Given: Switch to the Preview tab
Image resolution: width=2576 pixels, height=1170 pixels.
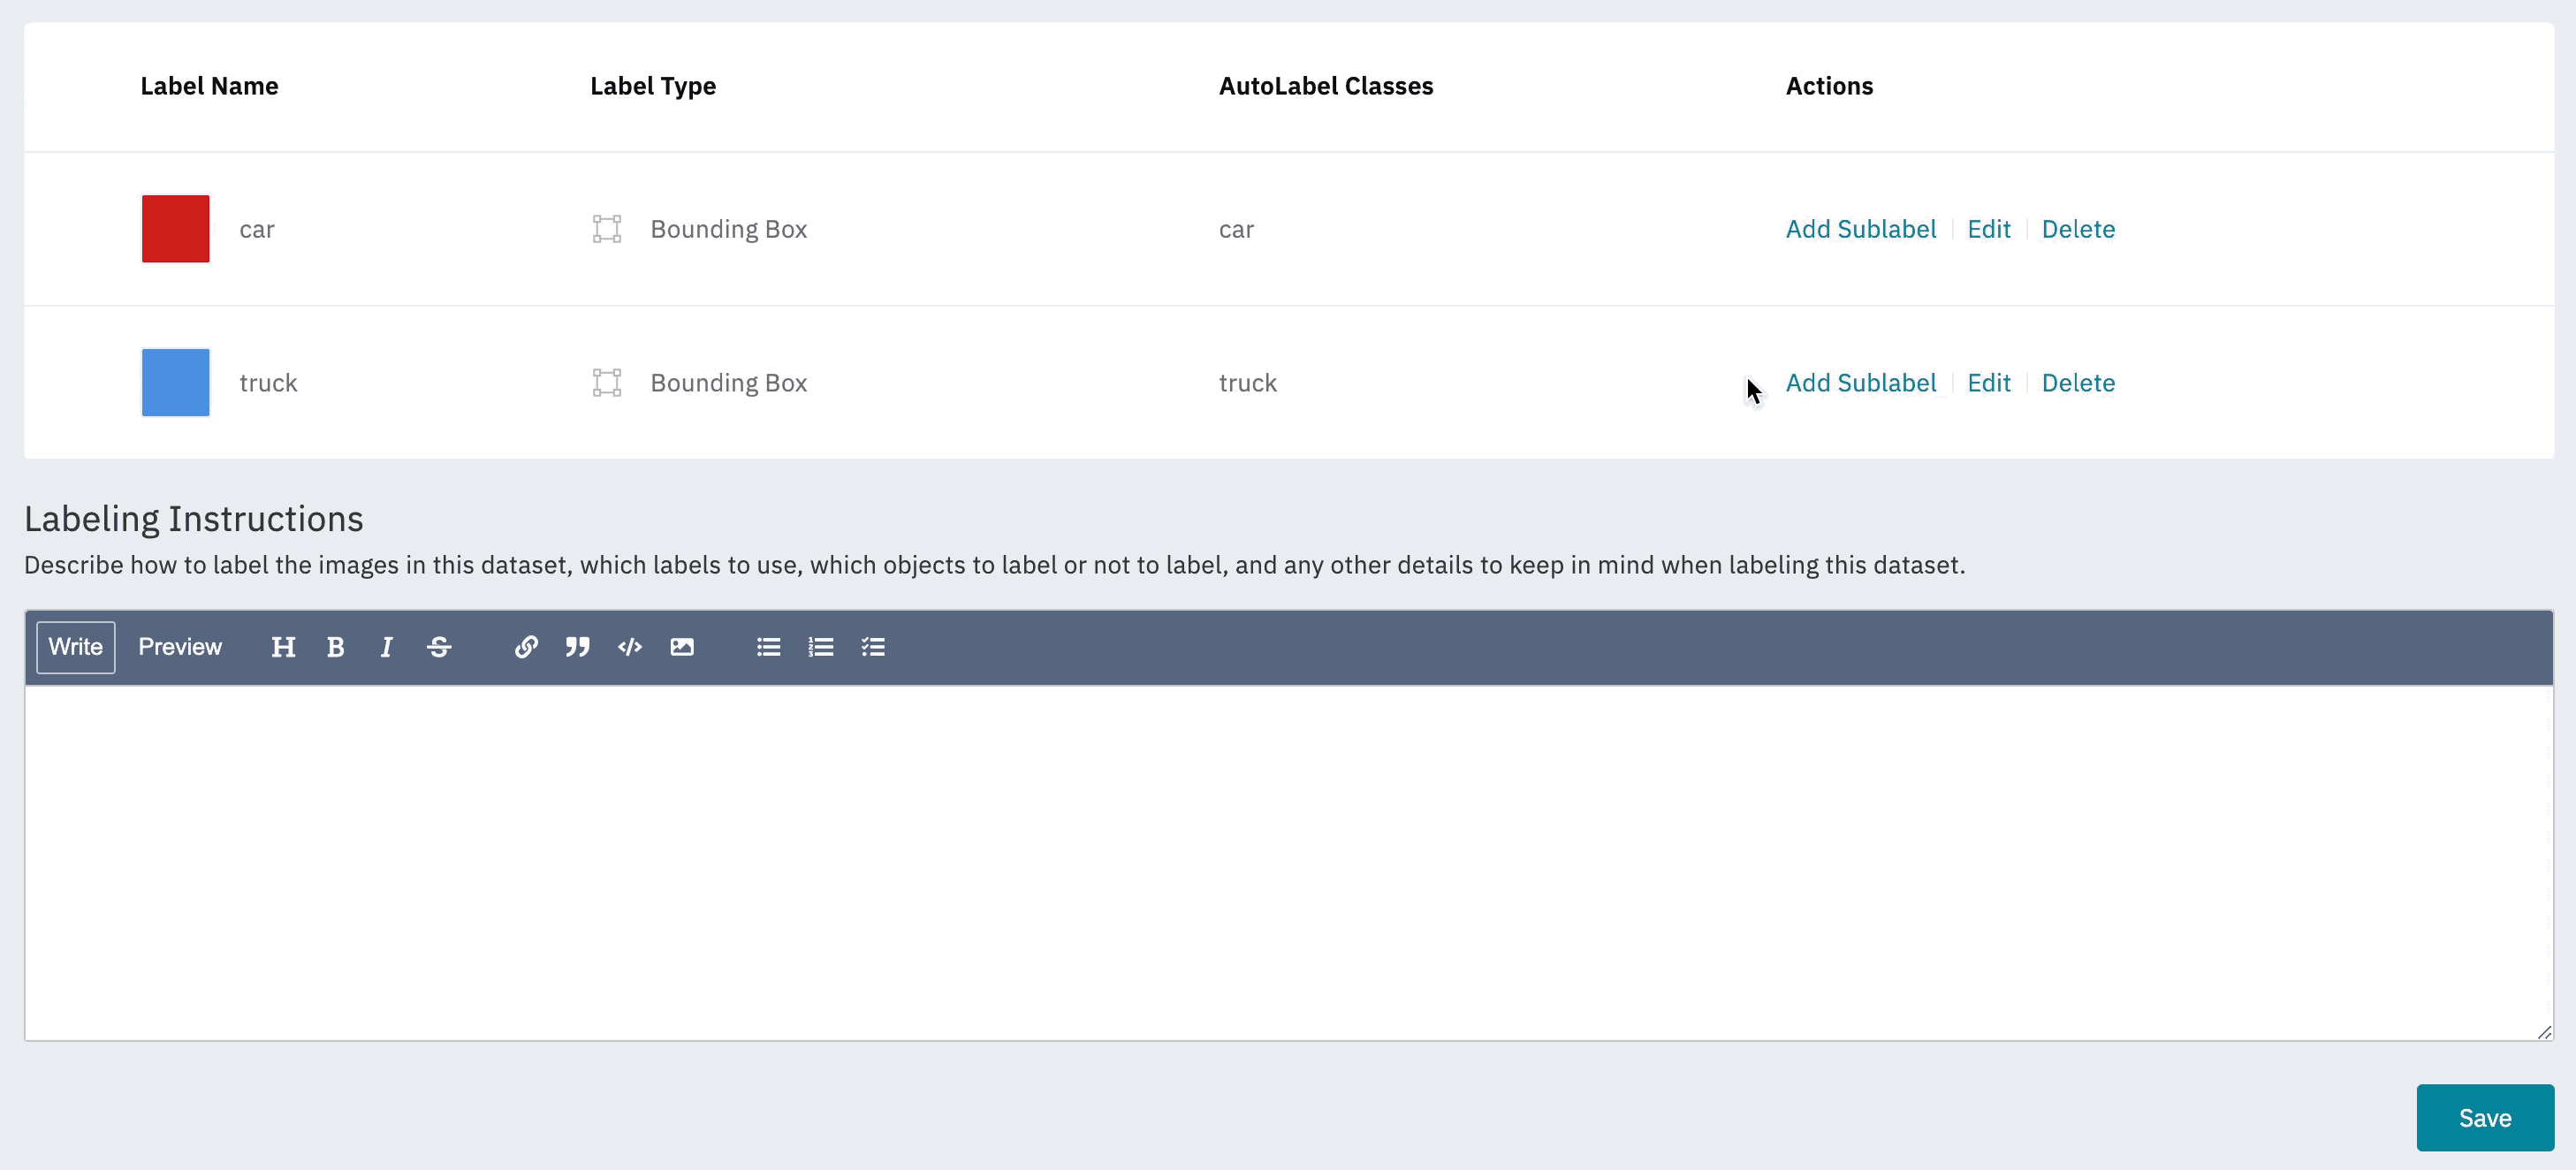Looking at the screenshot, I should 180,647.
